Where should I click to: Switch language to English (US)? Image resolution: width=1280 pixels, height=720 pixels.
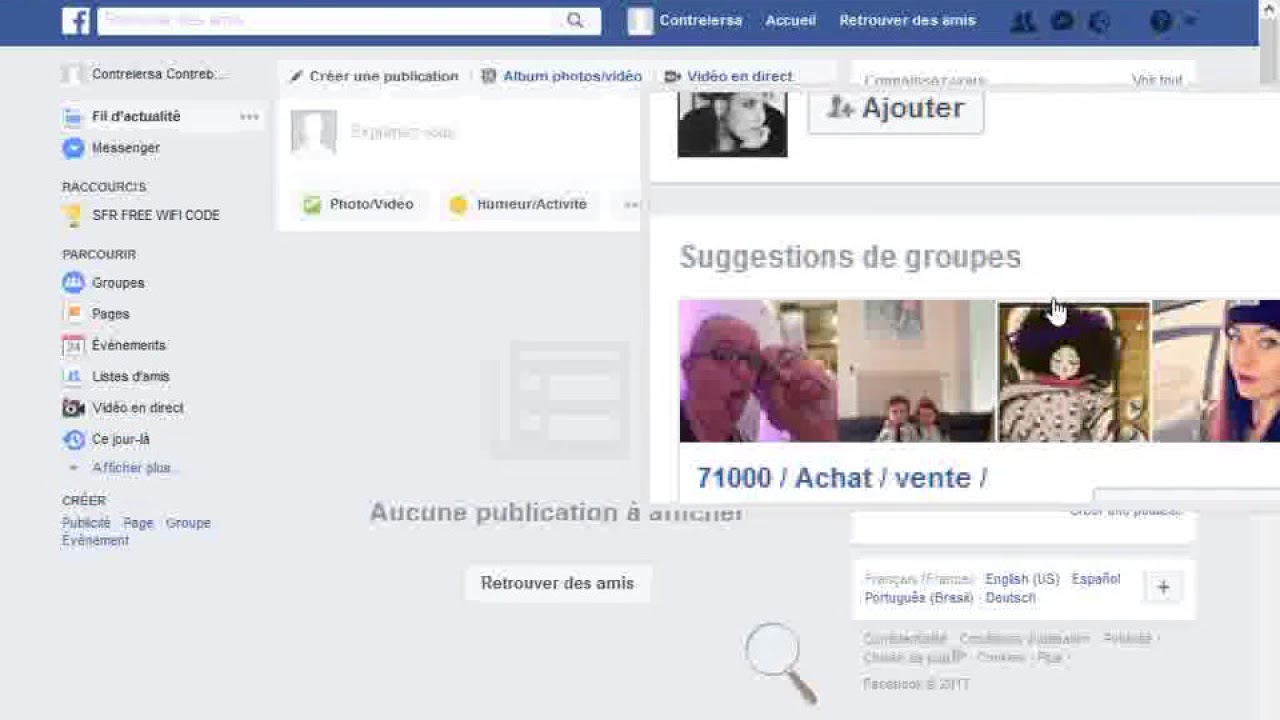click(1022, 578)
